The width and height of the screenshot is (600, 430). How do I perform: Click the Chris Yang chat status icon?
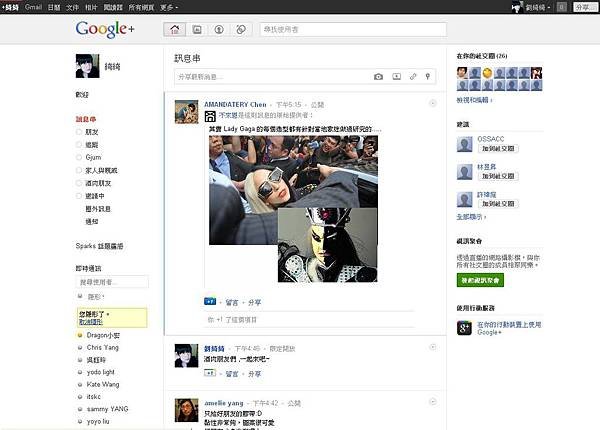pyautogui.click(x=80, y=347)
